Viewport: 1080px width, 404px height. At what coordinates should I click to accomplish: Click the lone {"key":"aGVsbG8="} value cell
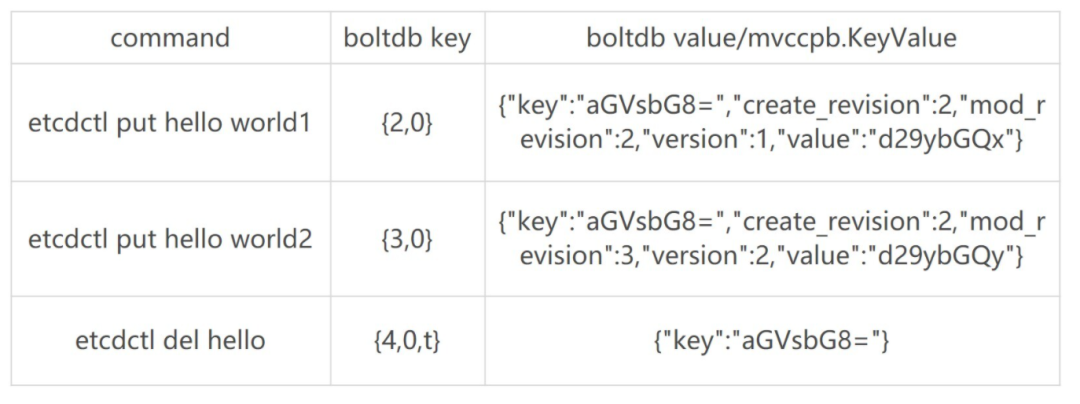coord(771,341)
